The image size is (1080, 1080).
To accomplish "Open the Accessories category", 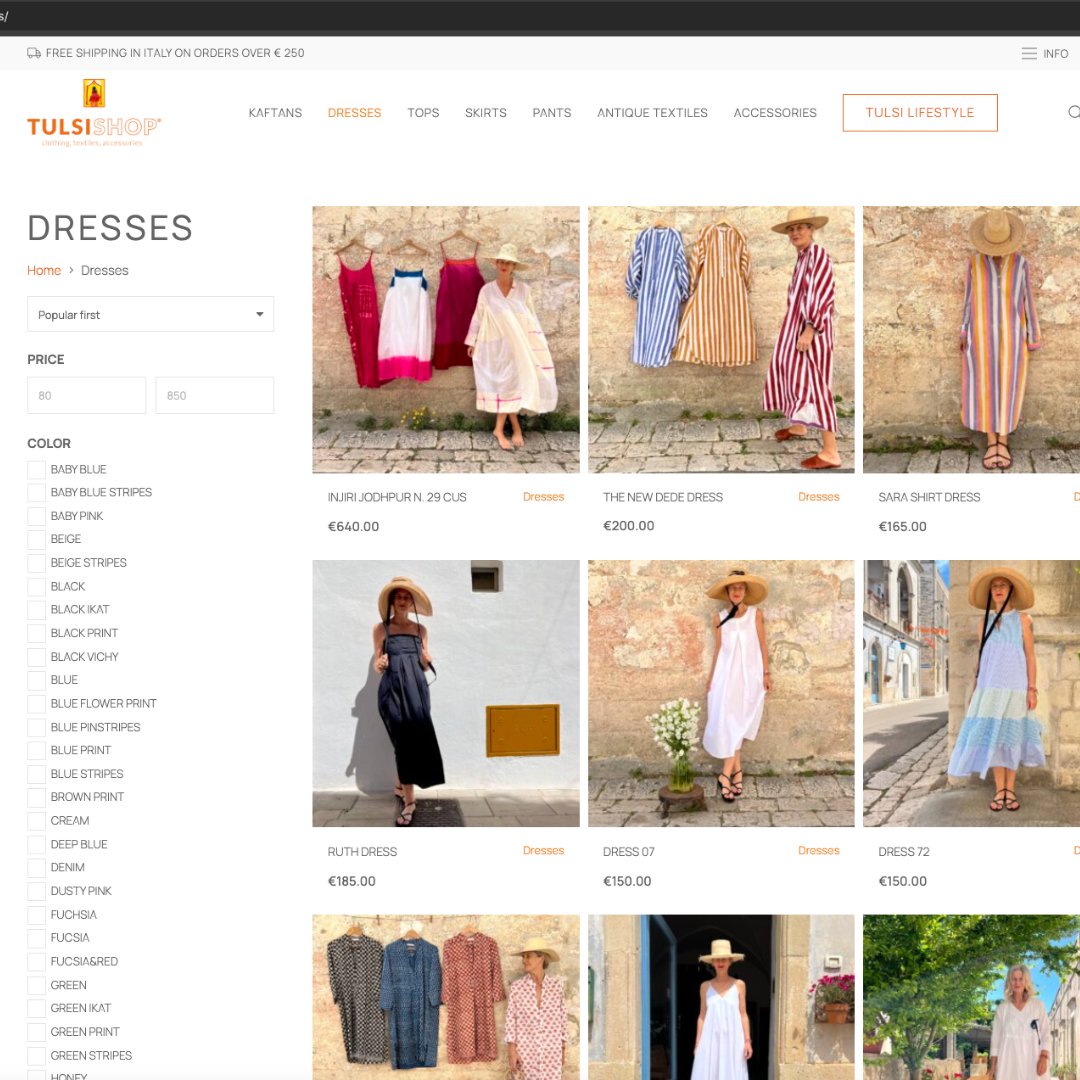I will coord(775,113).
